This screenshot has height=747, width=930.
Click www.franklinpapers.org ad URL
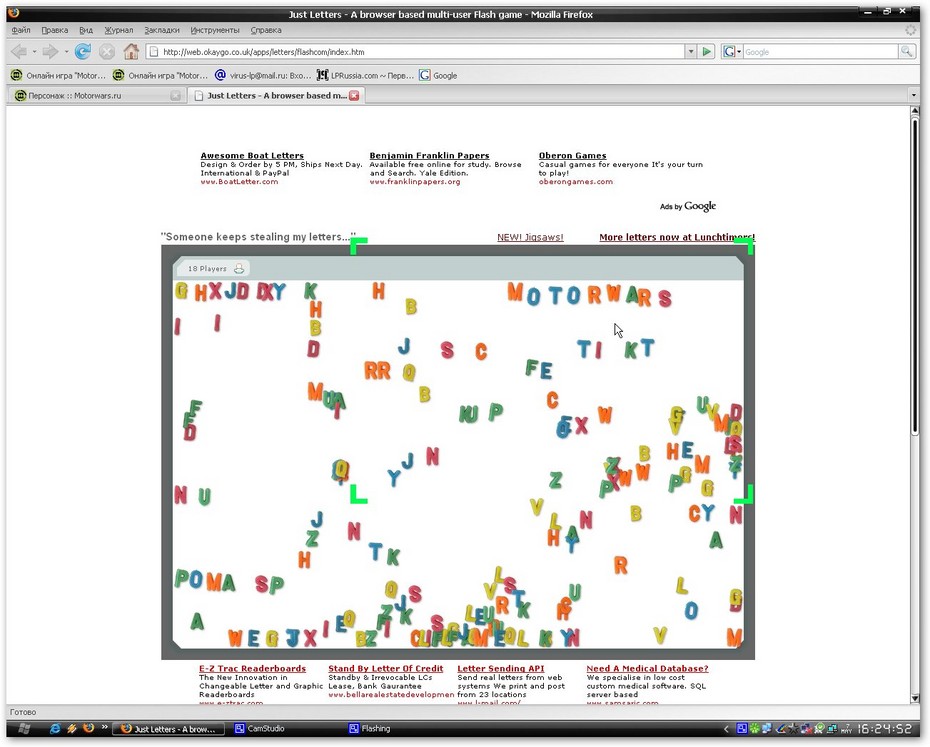415,182
